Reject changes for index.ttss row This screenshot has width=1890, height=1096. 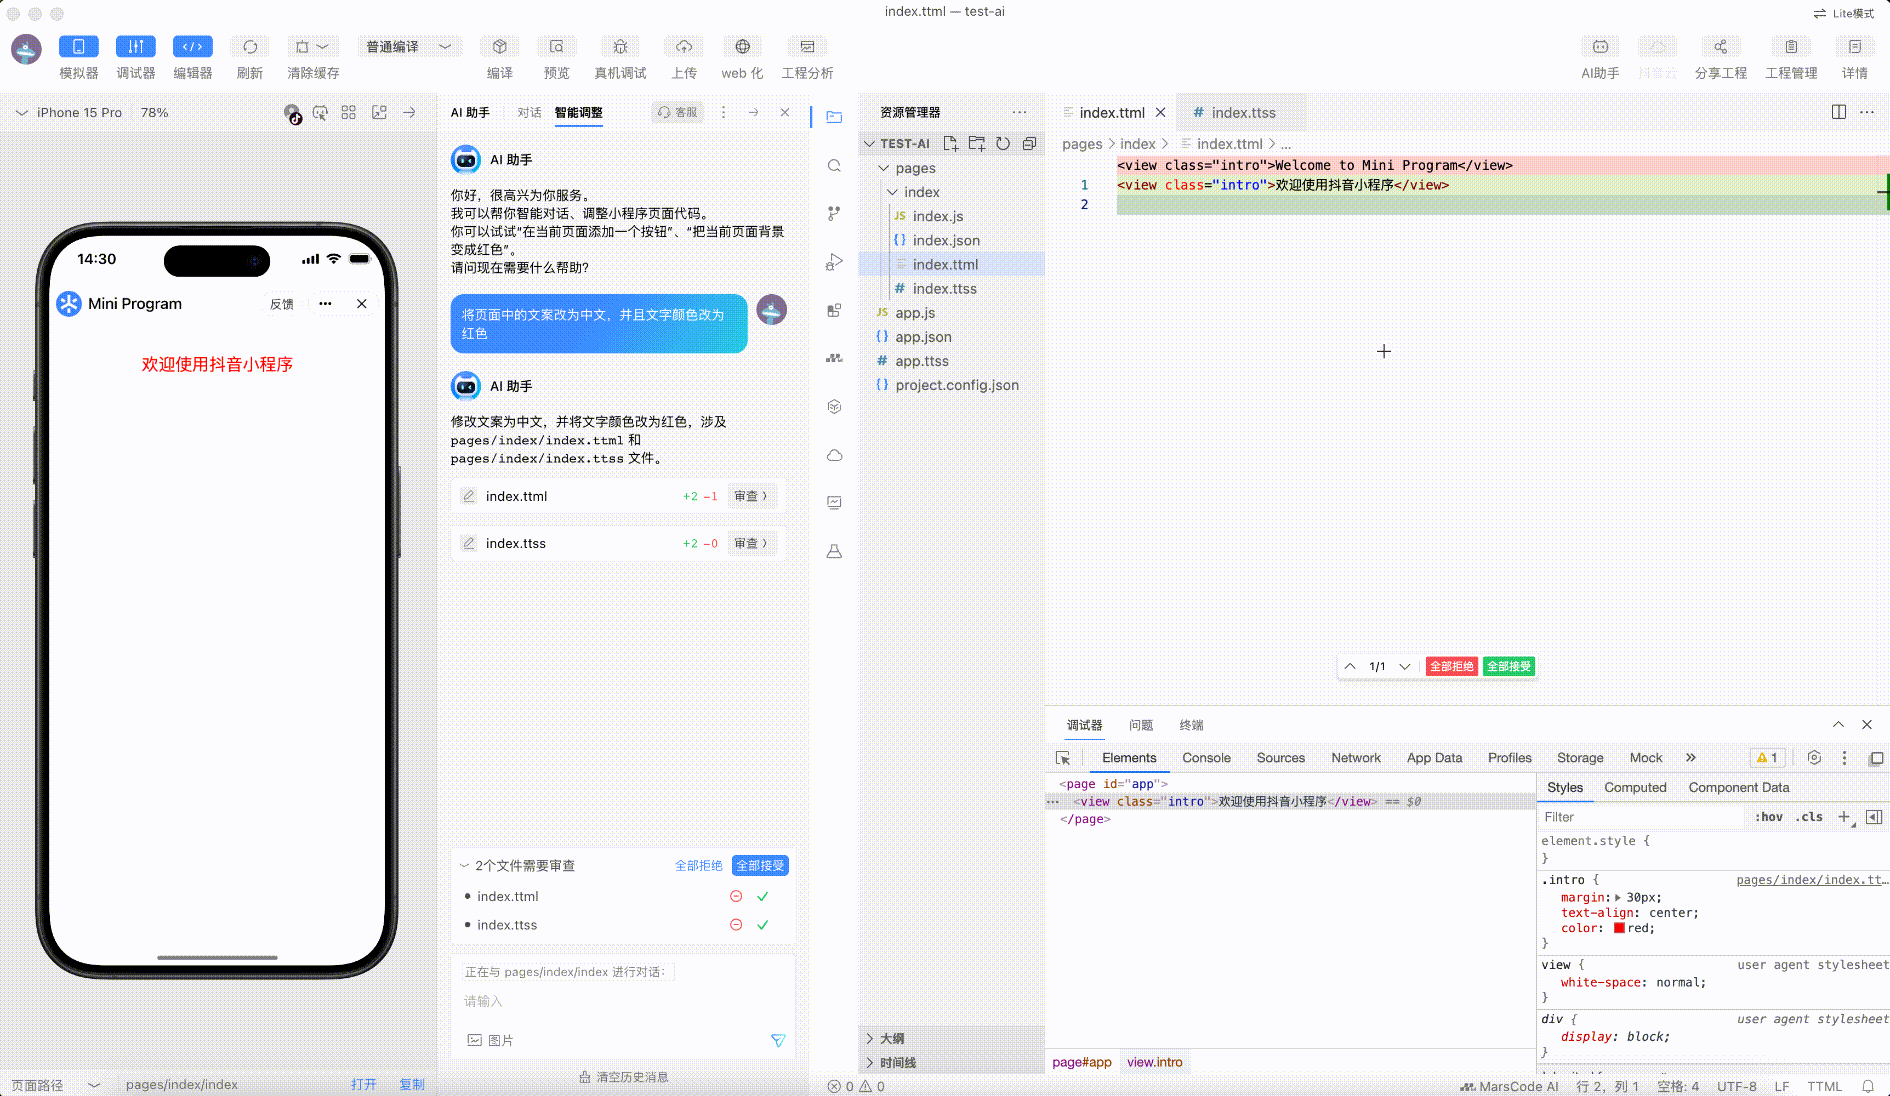pyautogui.click(x=736, y=925)
